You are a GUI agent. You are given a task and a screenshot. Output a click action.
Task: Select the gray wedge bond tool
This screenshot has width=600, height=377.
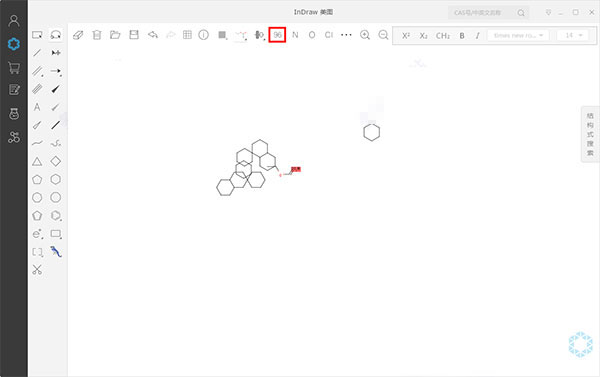[x=55, y=107]
